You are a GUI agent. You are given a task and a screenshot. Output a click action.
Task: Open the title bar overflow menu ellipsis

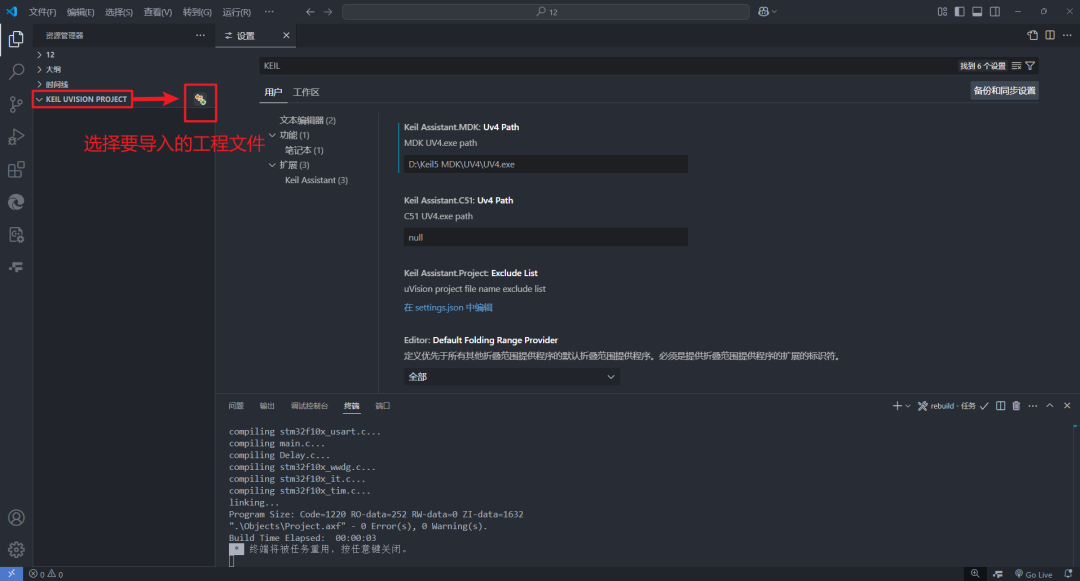point(269,12)
